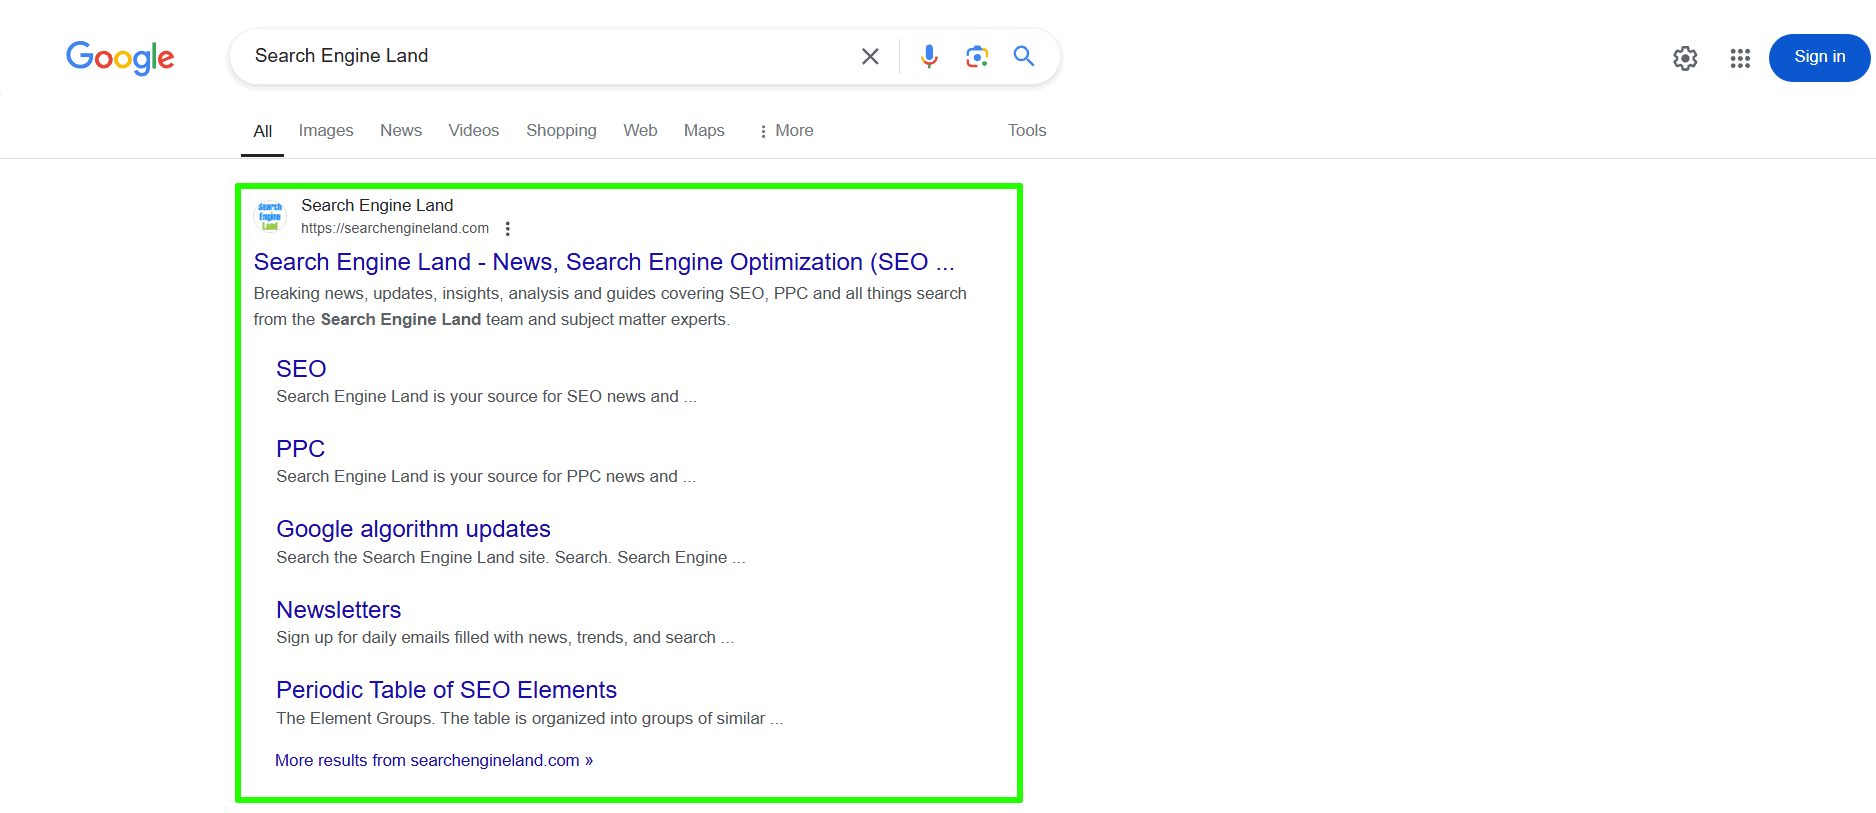Open the Web tab
The height and width of the screenshot is (813, 1876).
coord(640,131)
